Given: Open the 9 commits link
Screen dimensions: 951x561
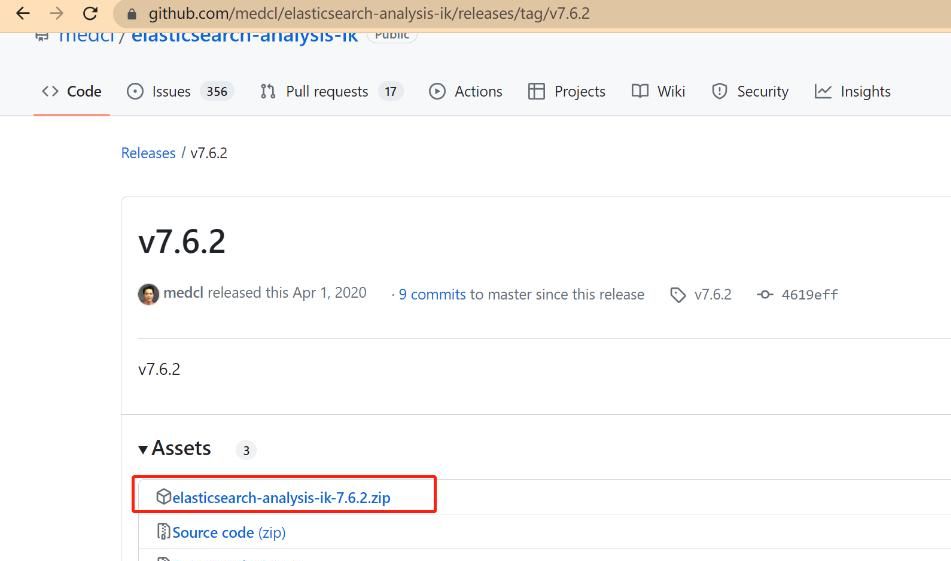Looking at the screenshot, I should pyautogui.click(x=432, y=294).
